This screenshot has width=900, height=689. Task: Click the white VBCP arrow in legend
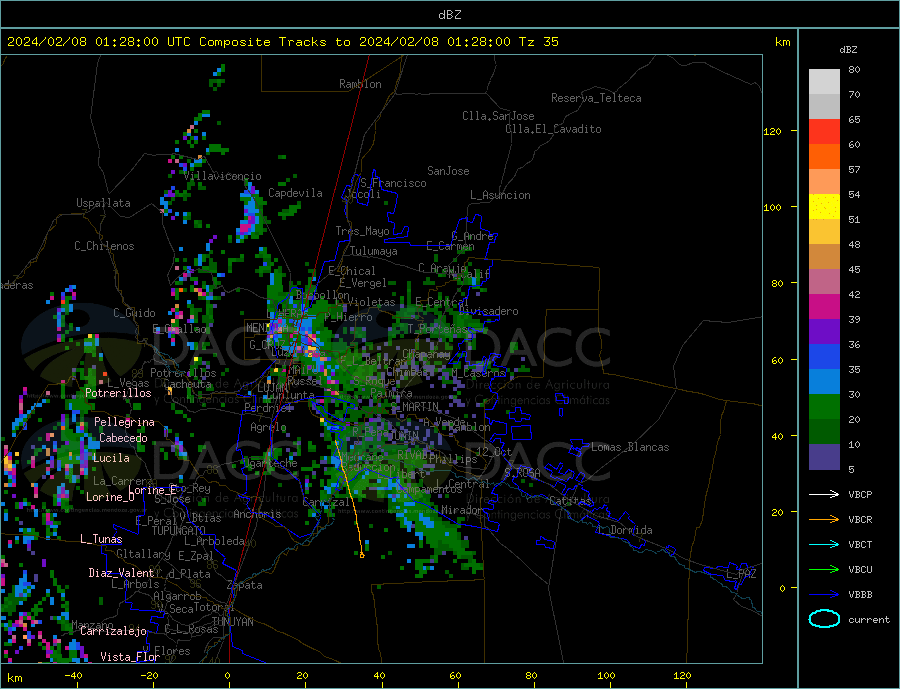[x=824, y=494]
